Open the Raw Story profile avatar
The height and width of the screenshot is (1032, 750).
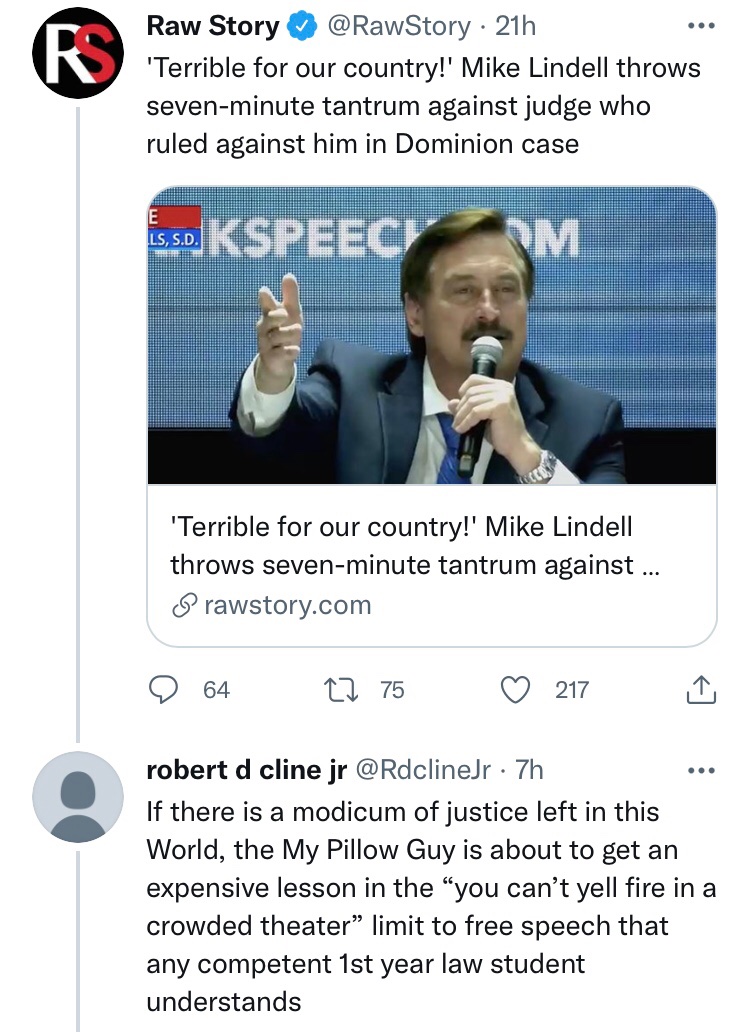tap(78, 53)
